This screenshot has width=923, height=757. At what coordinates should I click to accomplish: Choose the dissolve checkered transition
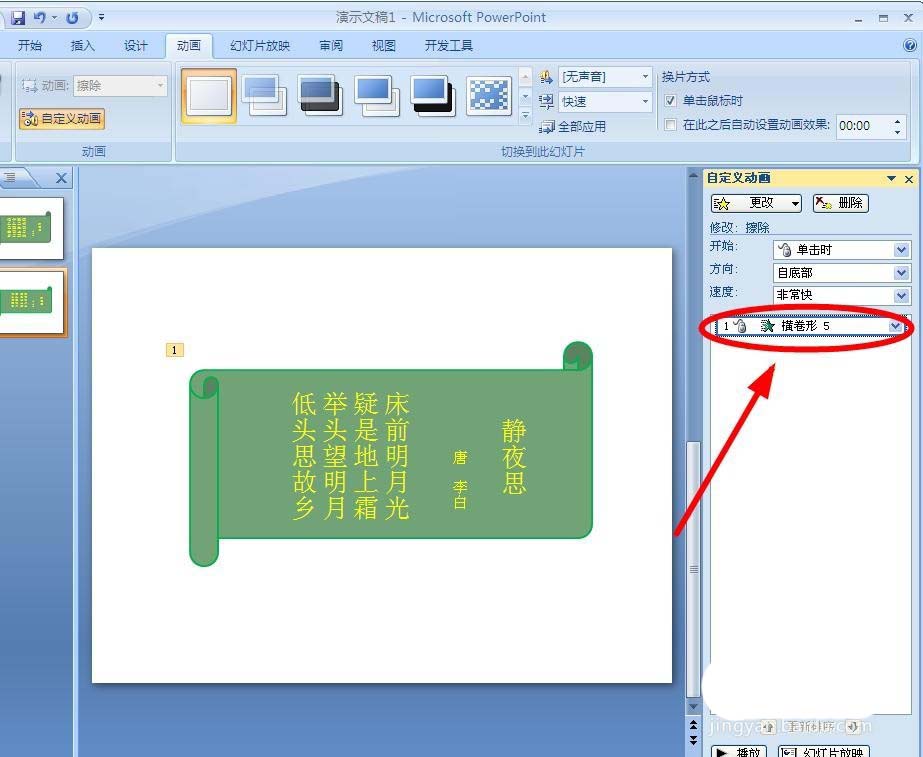(489, 95)
